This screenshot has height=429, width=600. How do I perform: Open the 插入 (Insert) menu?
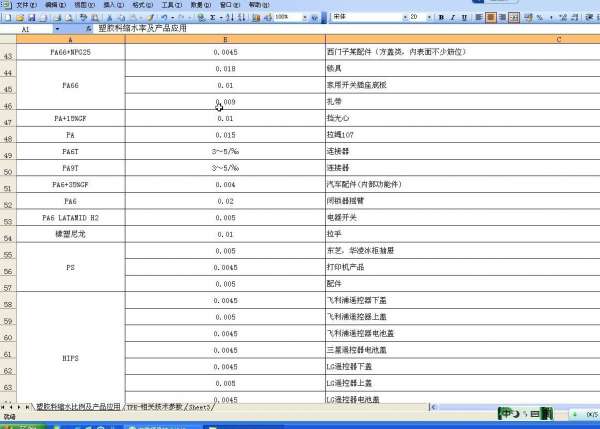point(114,5)
